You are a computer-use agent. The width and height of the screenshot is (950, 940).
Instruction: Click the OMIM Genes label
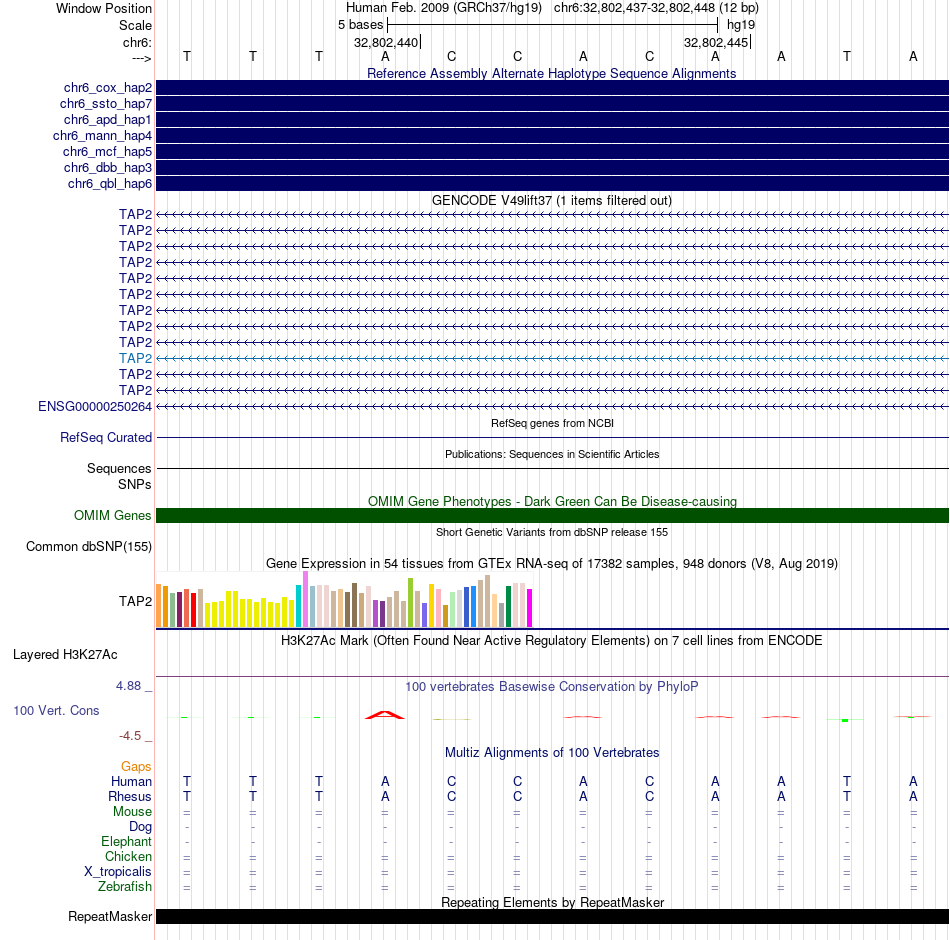click(113, 515)
